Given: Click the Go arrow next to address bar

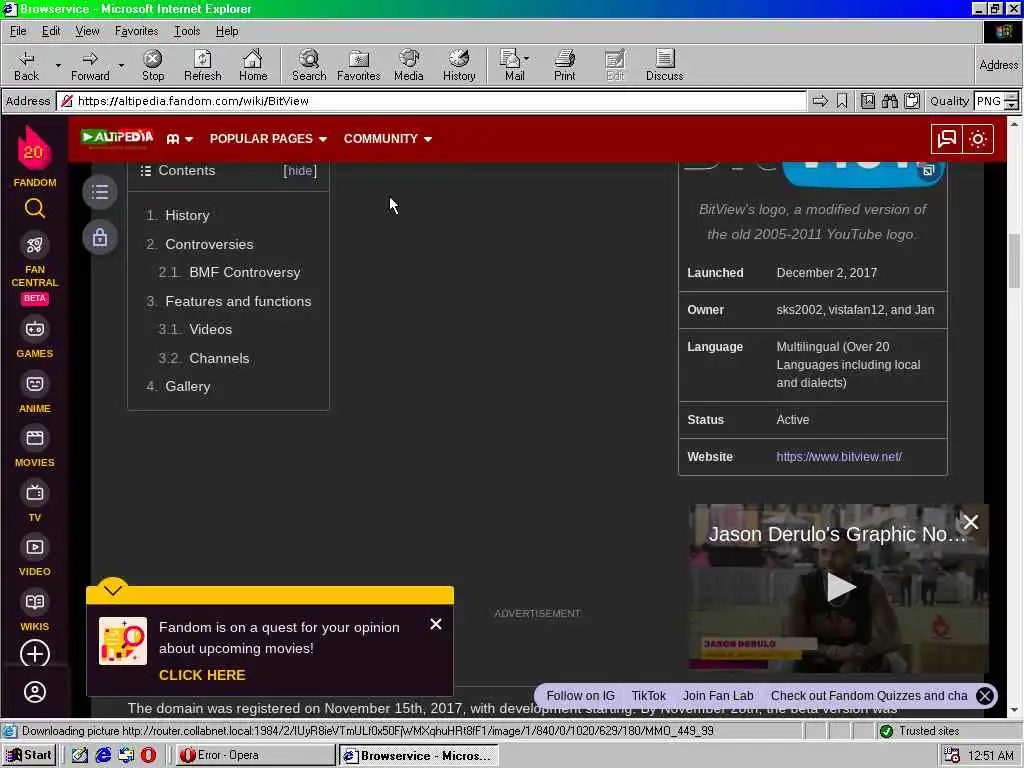Looking at the screenshot, I should tap(820, 101).
